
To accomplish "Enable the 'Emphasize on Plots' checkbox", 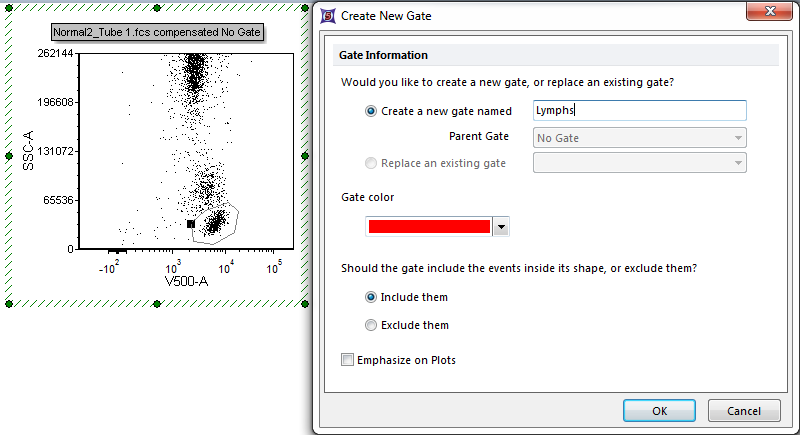I will [x=348, y=360].
